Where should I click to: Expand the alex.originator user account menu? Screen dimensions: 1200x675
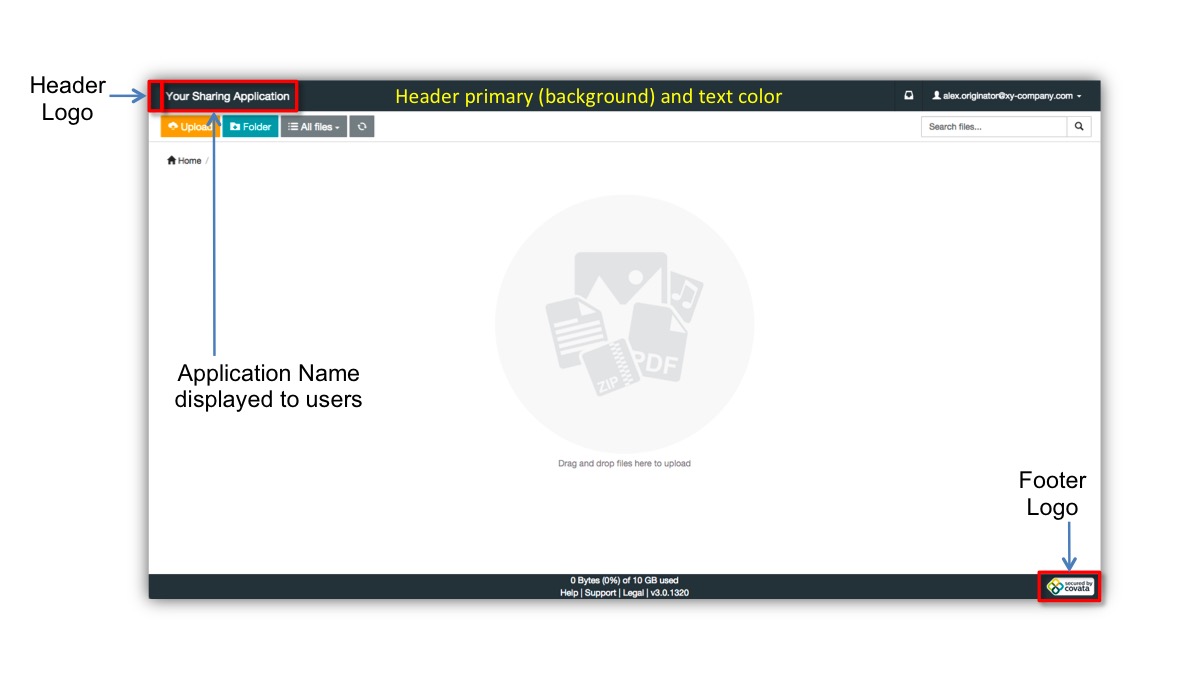1006,96
